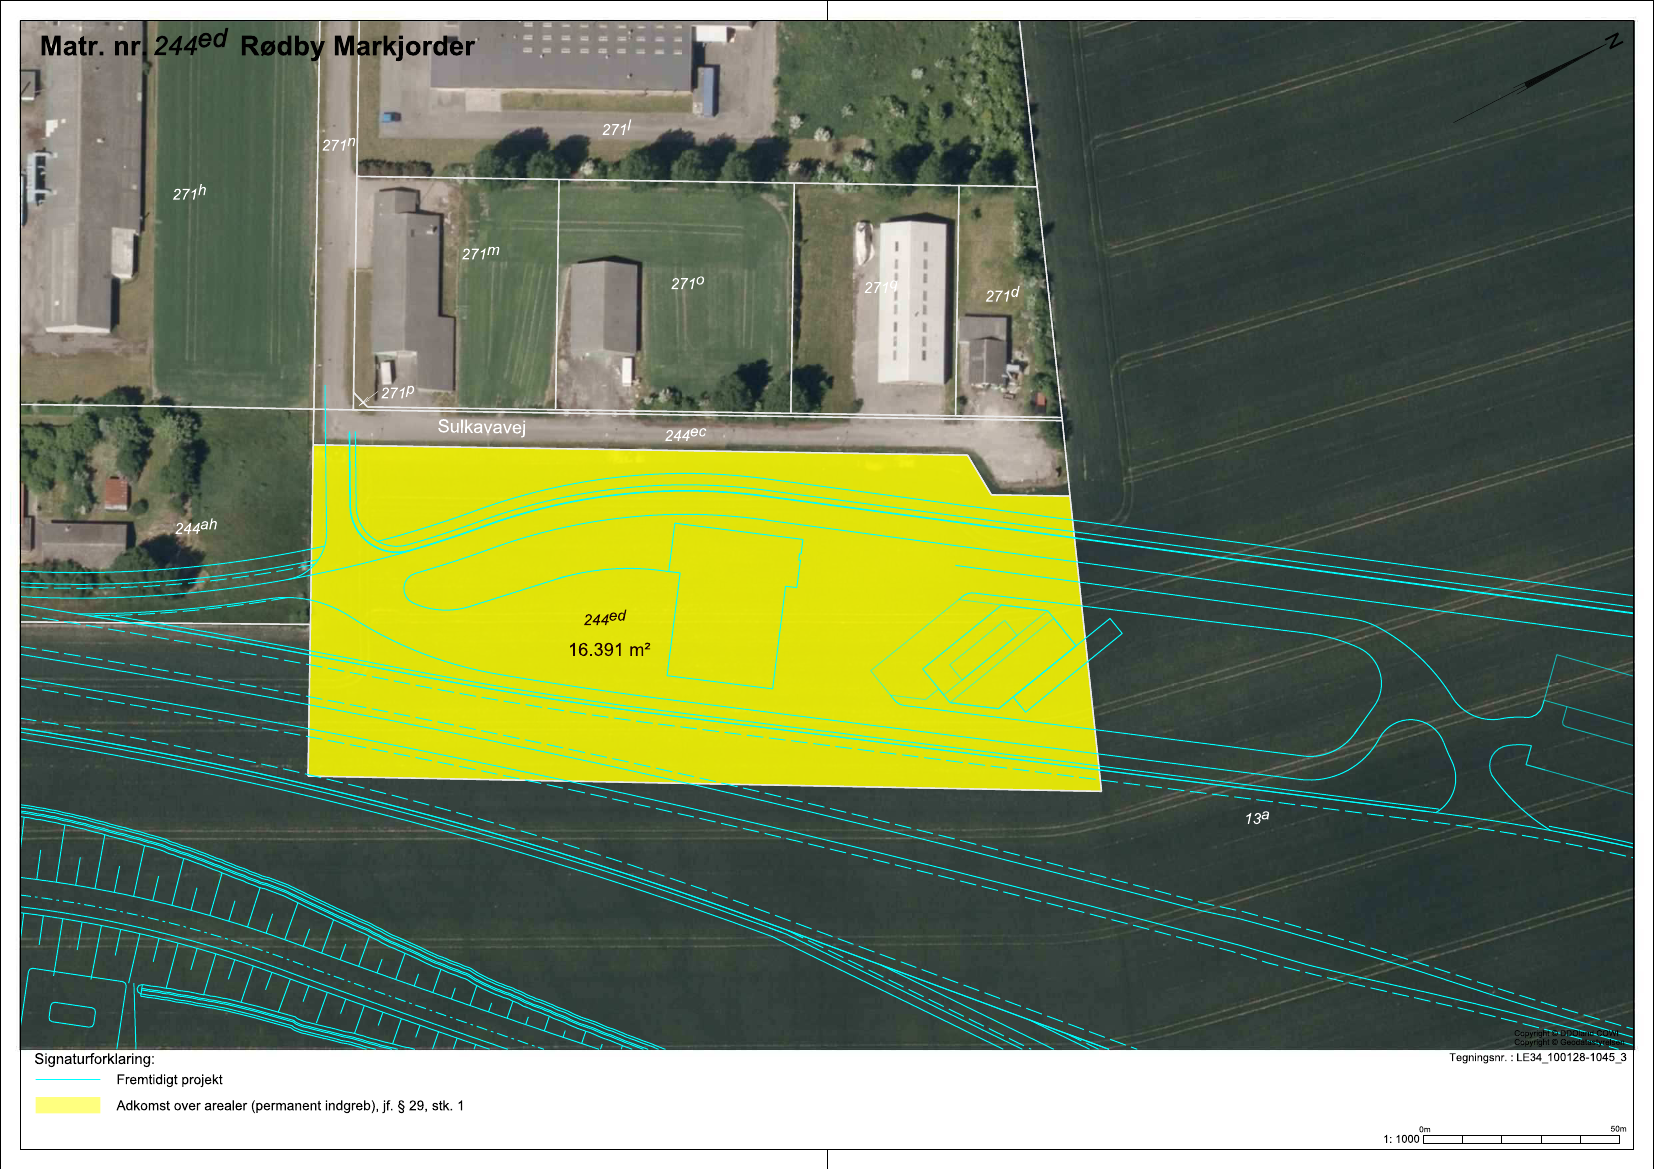Click the Signaturforklaring heading
Viewport: 1654px width, 1169px height.
(x=94, y=1059)
